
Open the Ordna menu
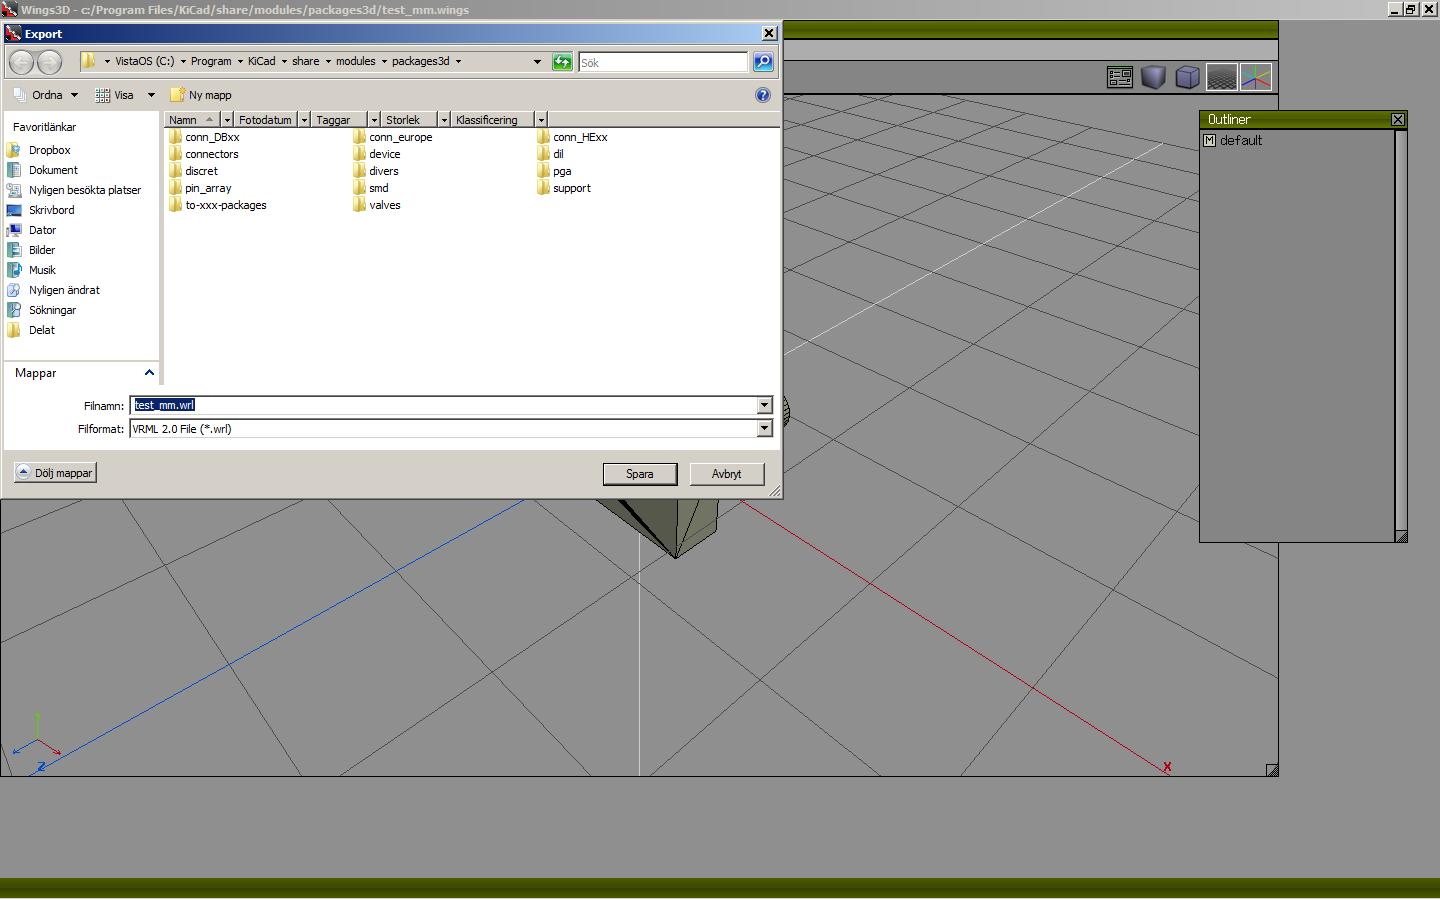tap(46, 95)
